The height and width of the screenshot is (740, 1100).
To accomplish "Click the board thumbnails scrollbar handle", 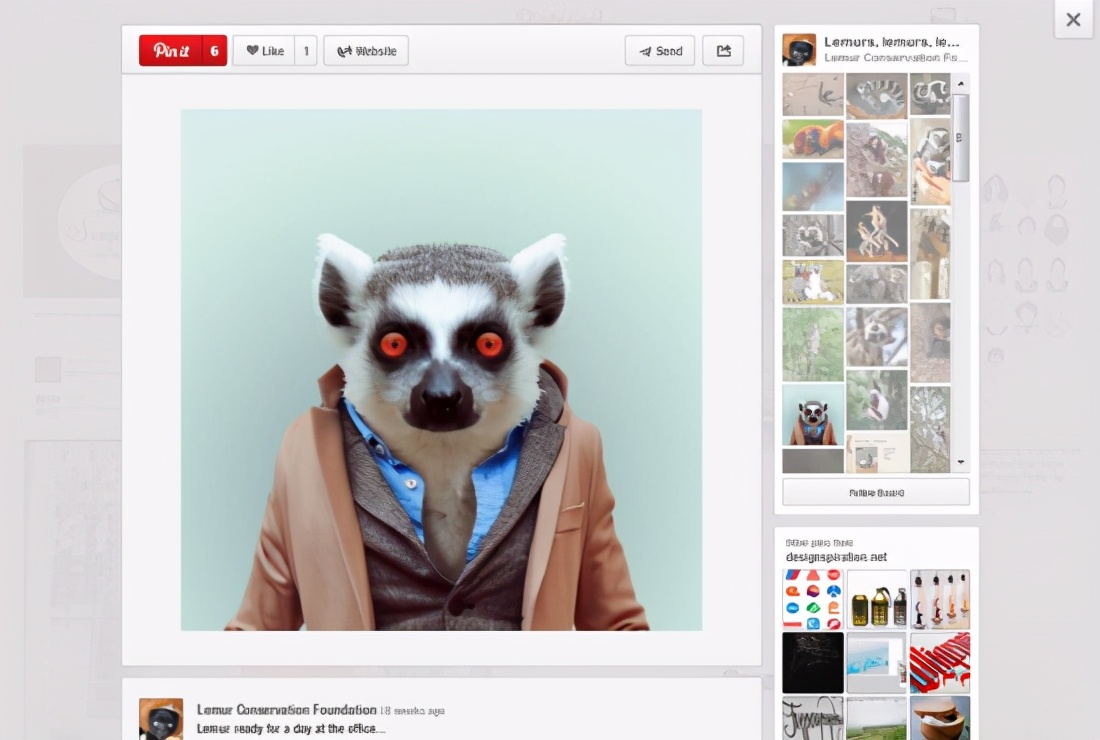I will coord(960,137).
